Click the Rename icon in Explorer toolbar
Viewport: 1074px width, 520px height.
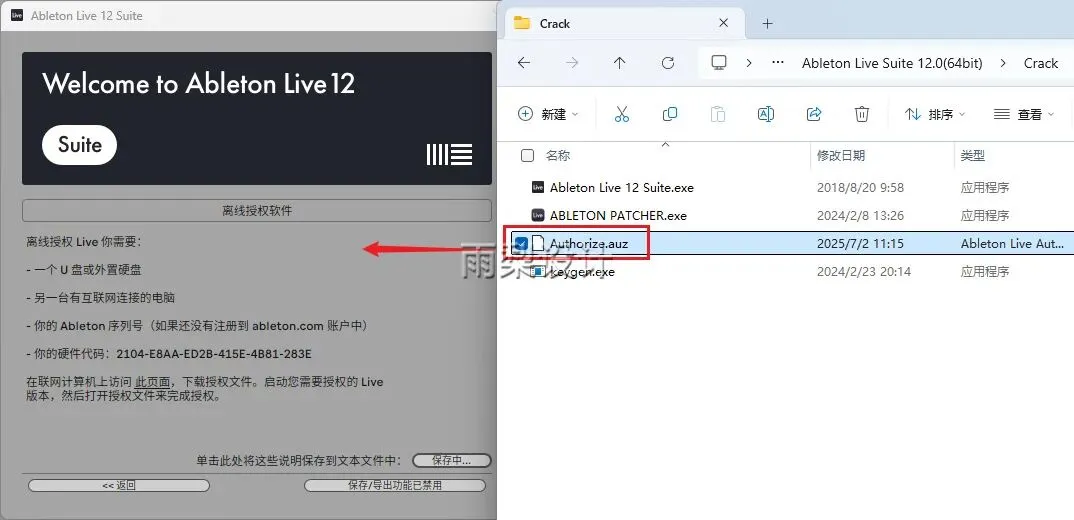click(x=766, y=114)
